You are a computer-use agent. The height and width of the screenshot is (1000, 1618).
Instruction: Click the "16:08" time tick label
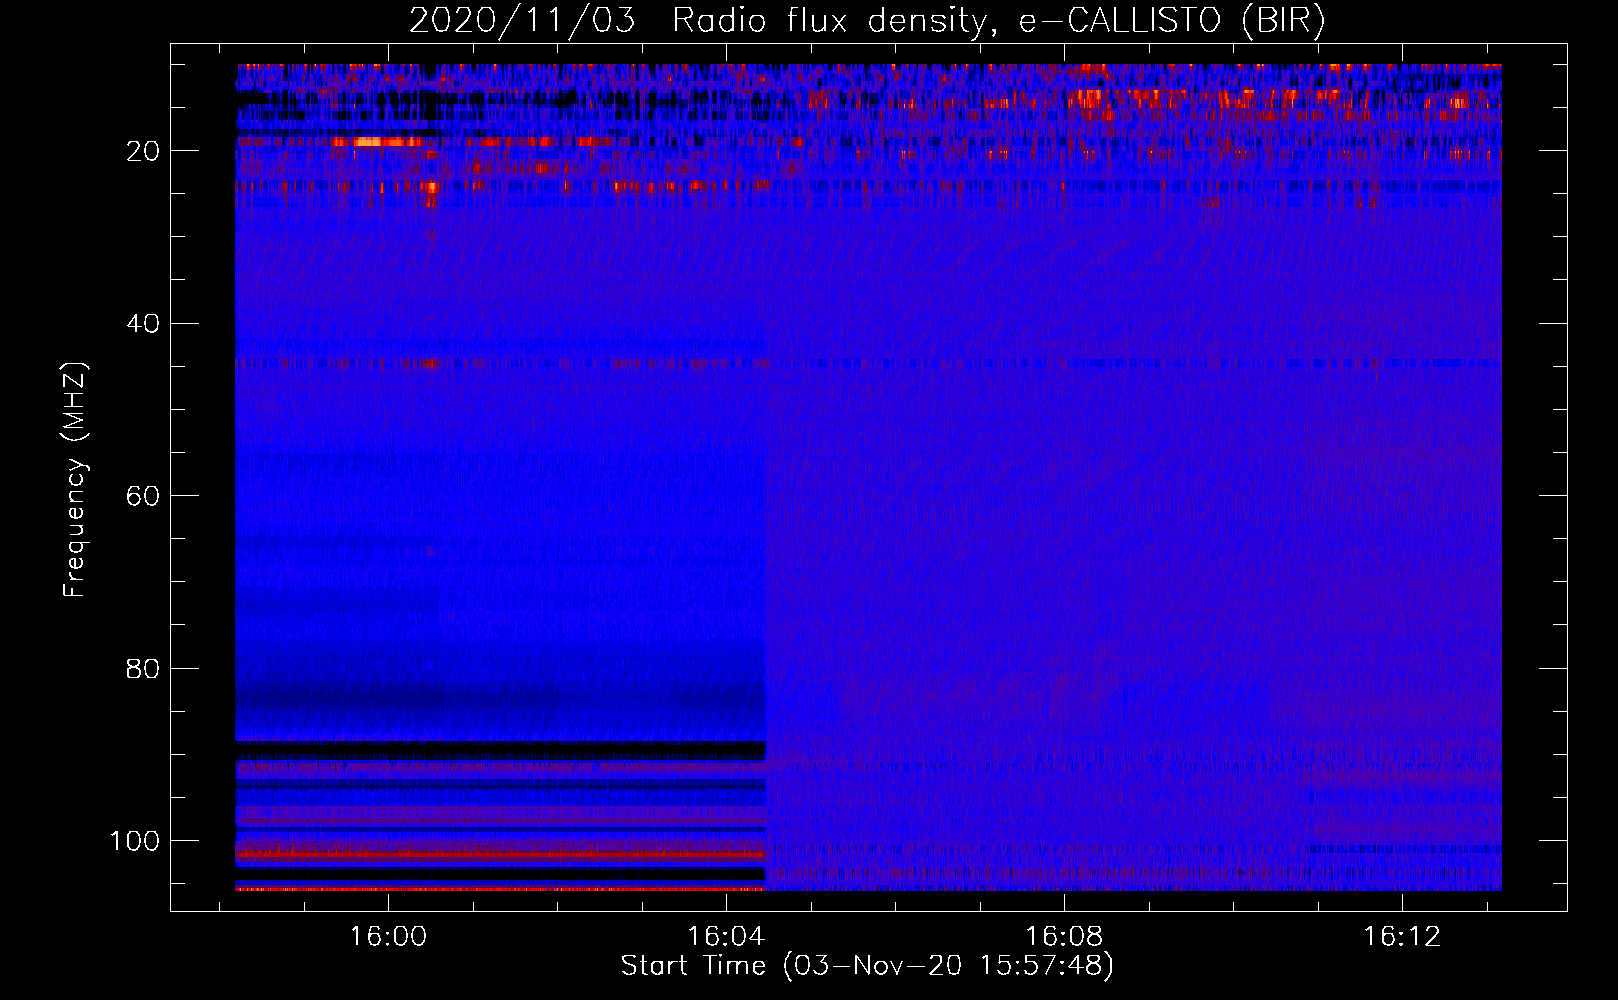tap(1065, 937)
